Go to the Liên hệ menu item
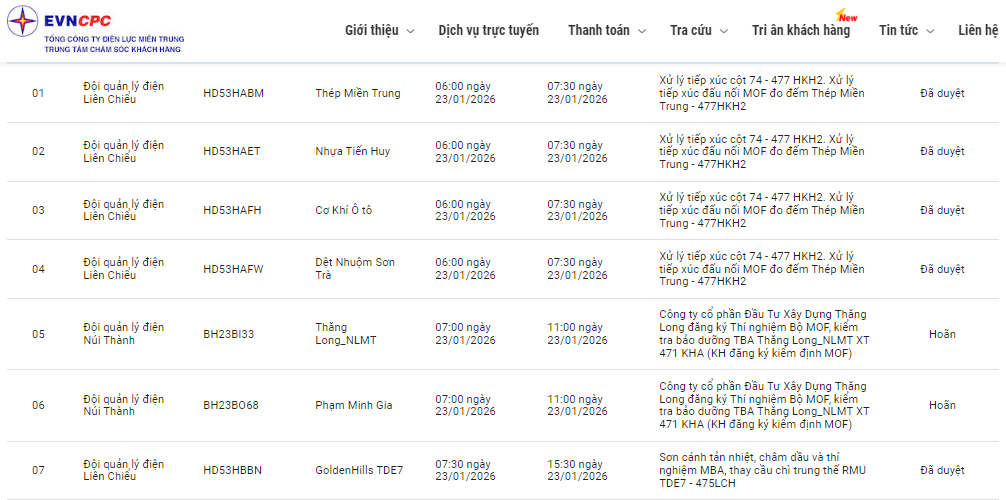The height and width of the screenshot is (500, 1006). pos(978,30)
